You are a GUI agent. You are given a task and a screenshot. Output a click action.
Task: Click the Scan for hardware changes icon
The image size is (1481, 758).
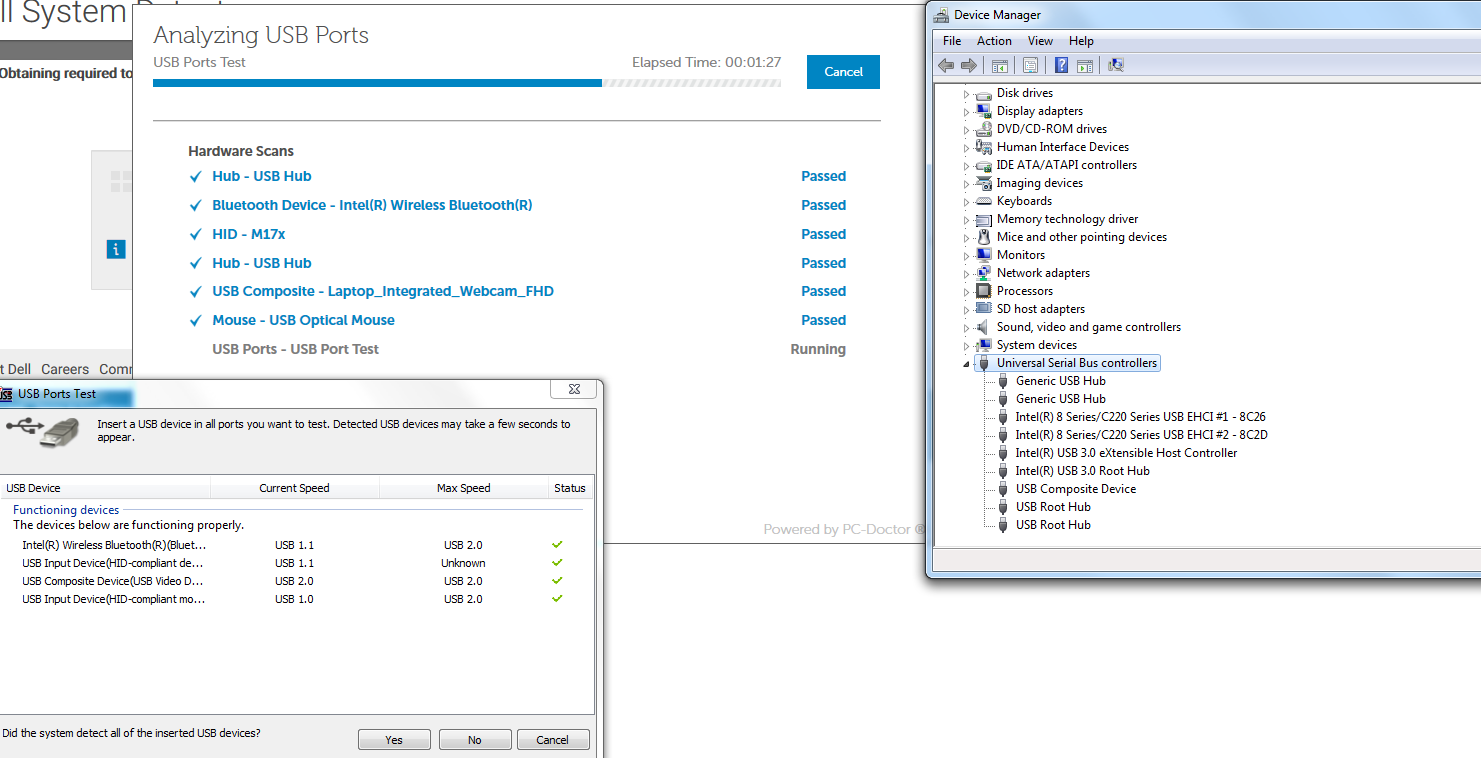tap(1116, 65)
